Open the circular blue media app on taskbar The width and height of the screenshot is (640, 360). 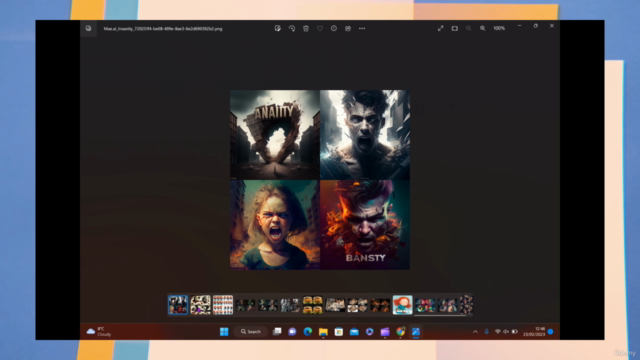(369, 331)
